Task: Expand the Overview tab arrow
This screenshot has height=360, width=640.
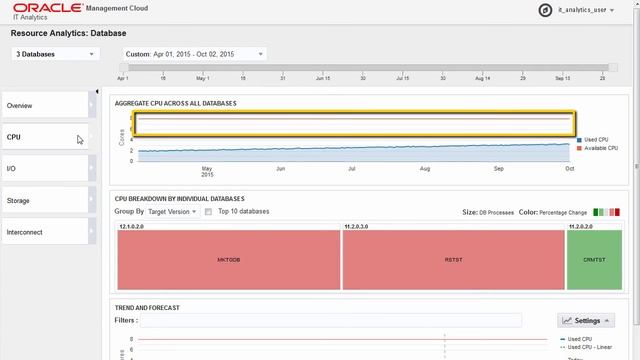Action: pos(92,105)
